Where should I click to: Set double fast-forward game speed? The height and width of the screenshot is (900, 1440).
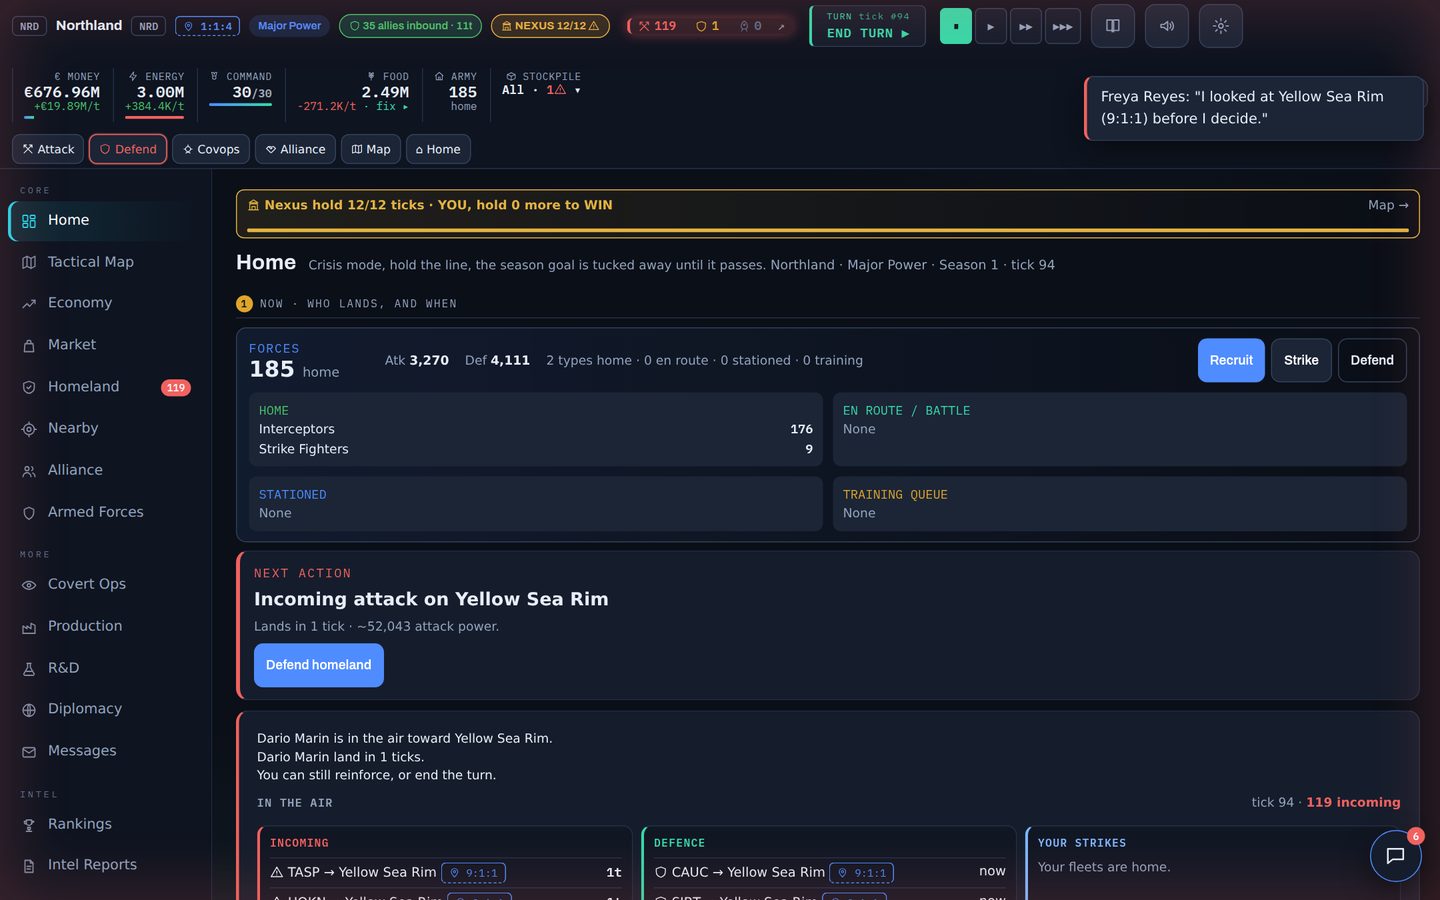pos(1025,27)
